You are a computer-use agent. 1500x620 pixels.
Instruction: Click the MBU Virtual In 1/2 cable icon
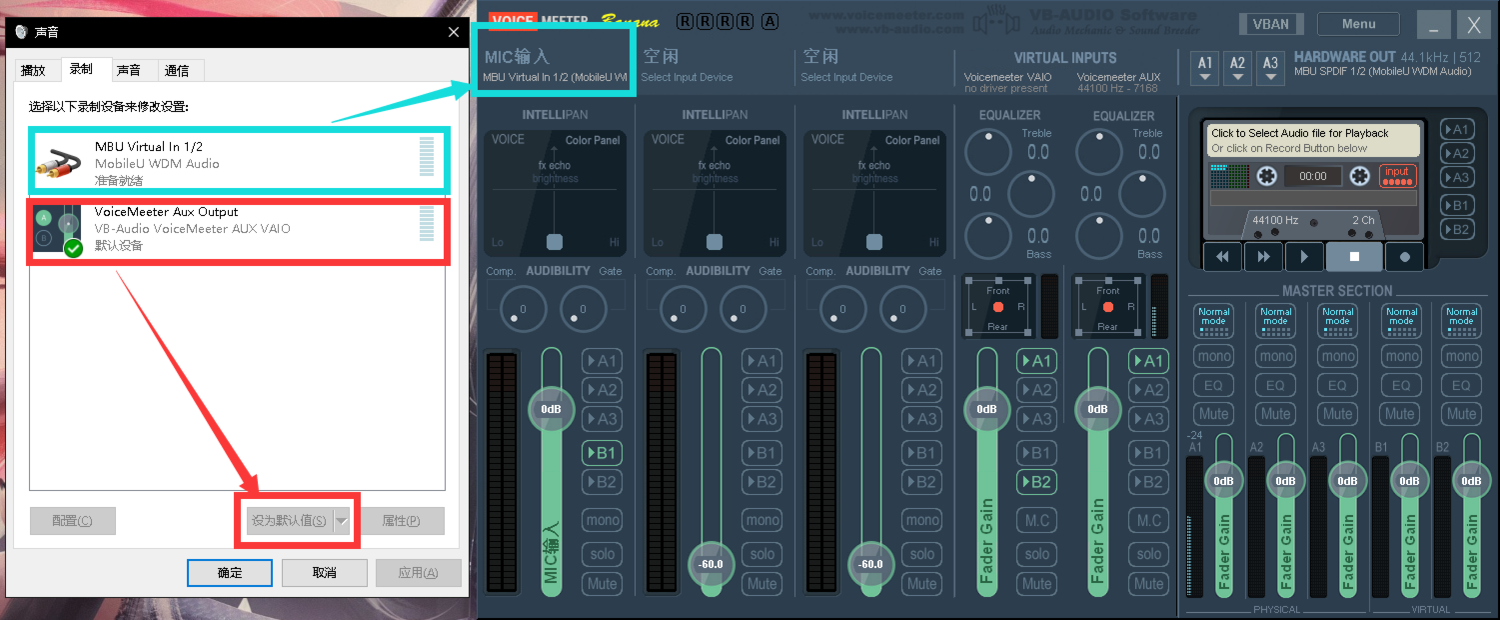[58, 161]
